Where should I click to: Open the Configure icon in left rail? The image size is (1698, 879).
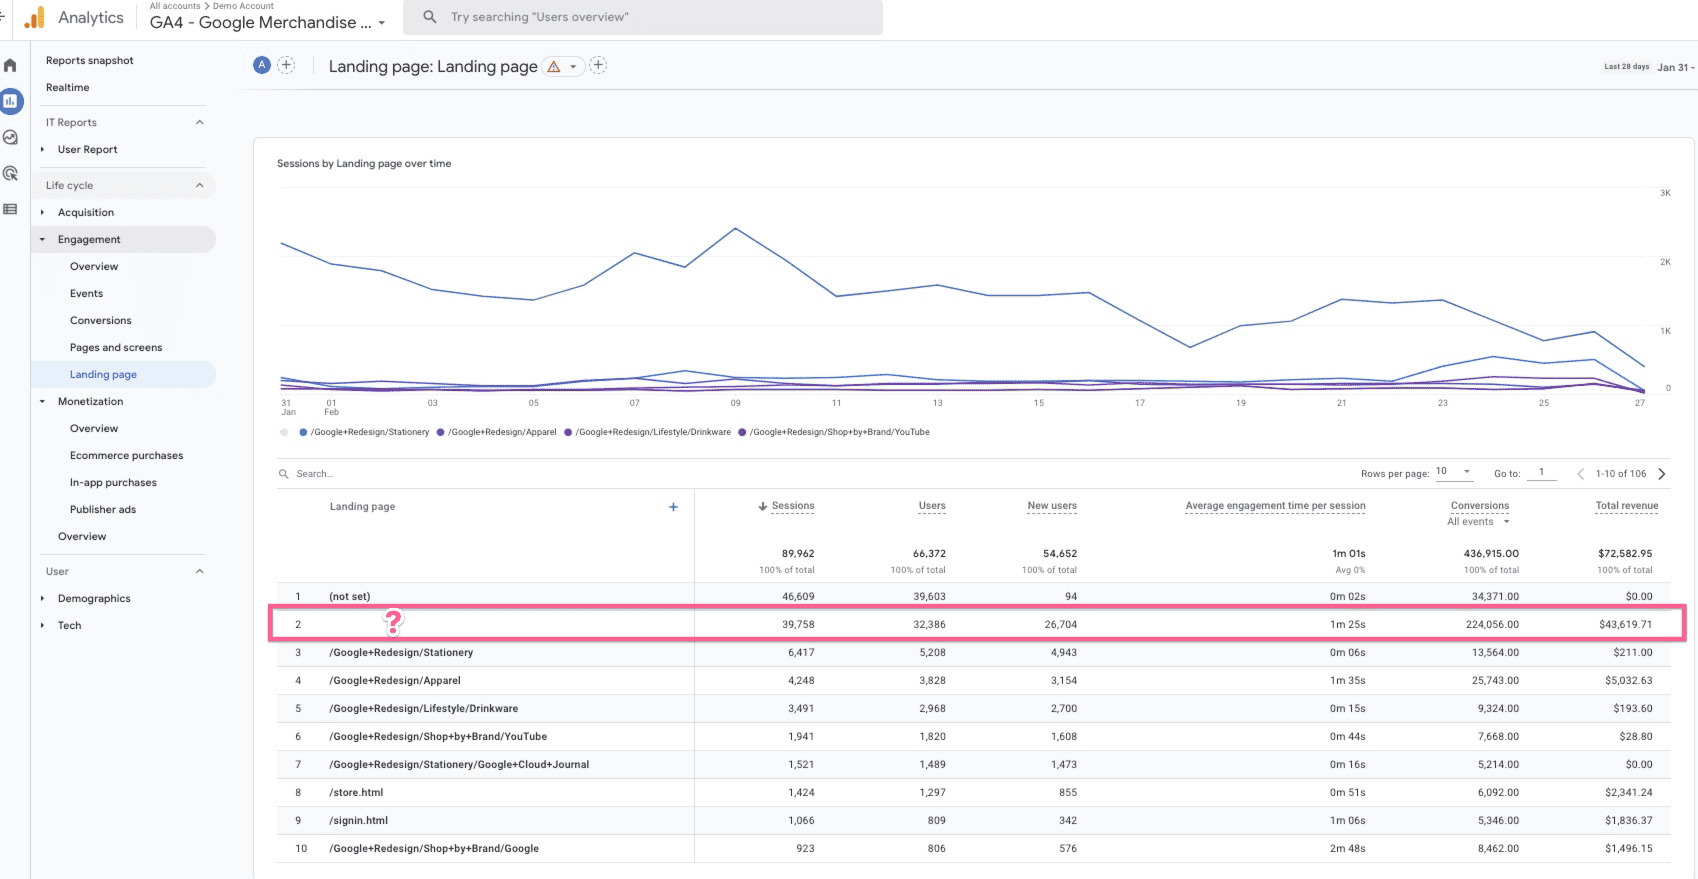10,209
